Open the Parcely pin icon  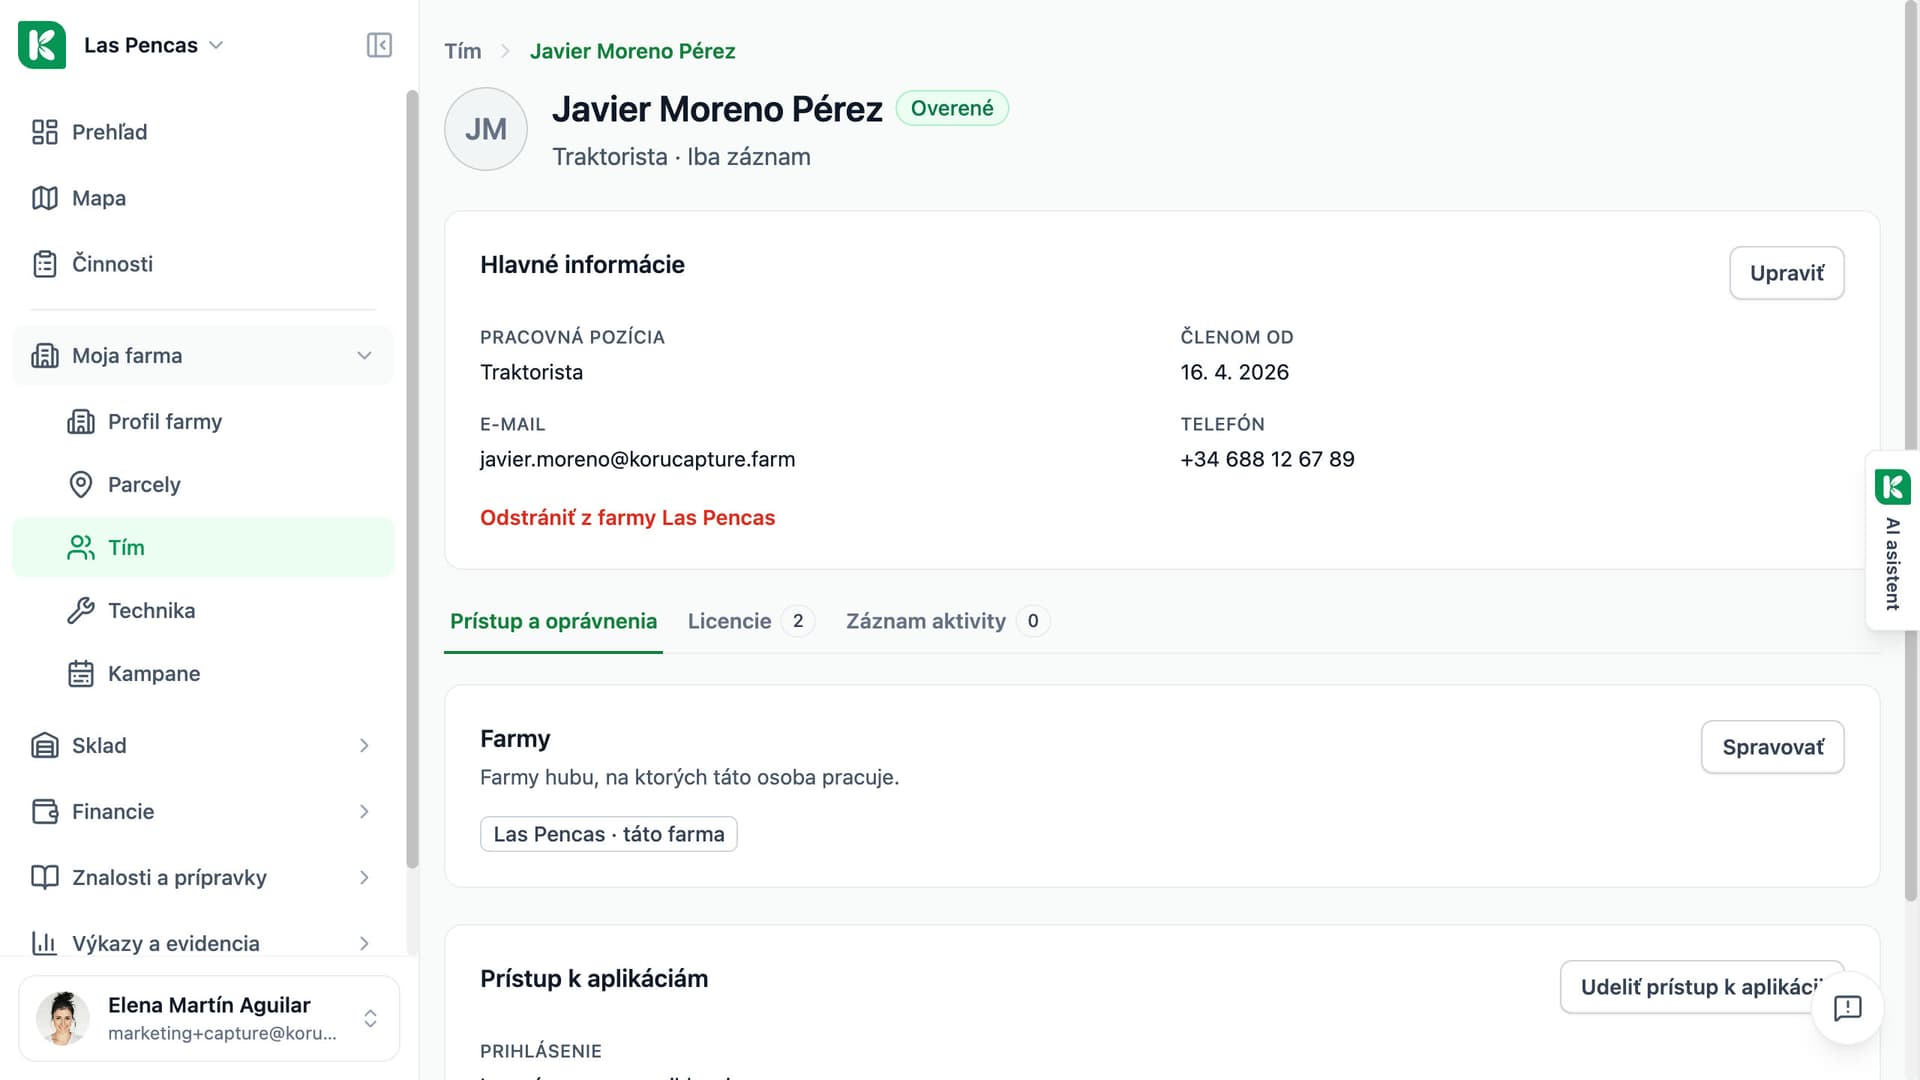pos(81,485)
